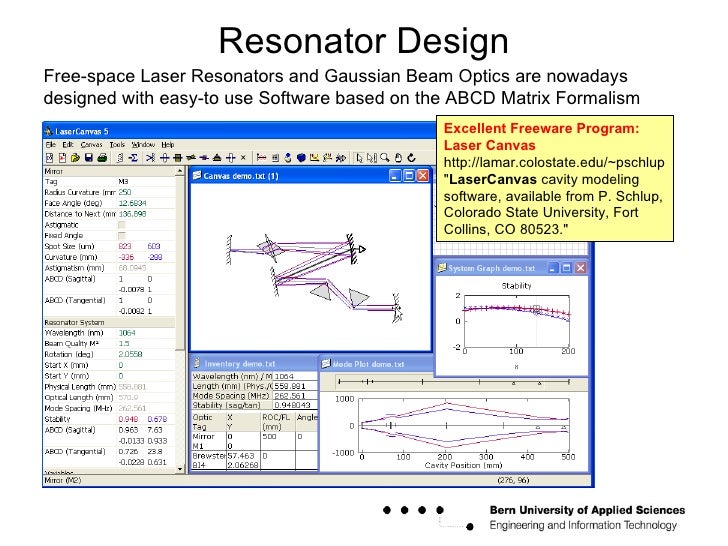
Task: Click property panel scrollbar down arrow
Action: [180, 469]
